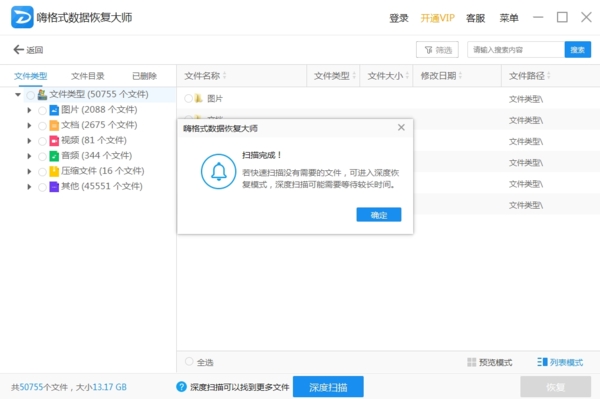Click the 预览模式 grid icon
The height and width of the screenshot is (399, 600).
point(471,362)
